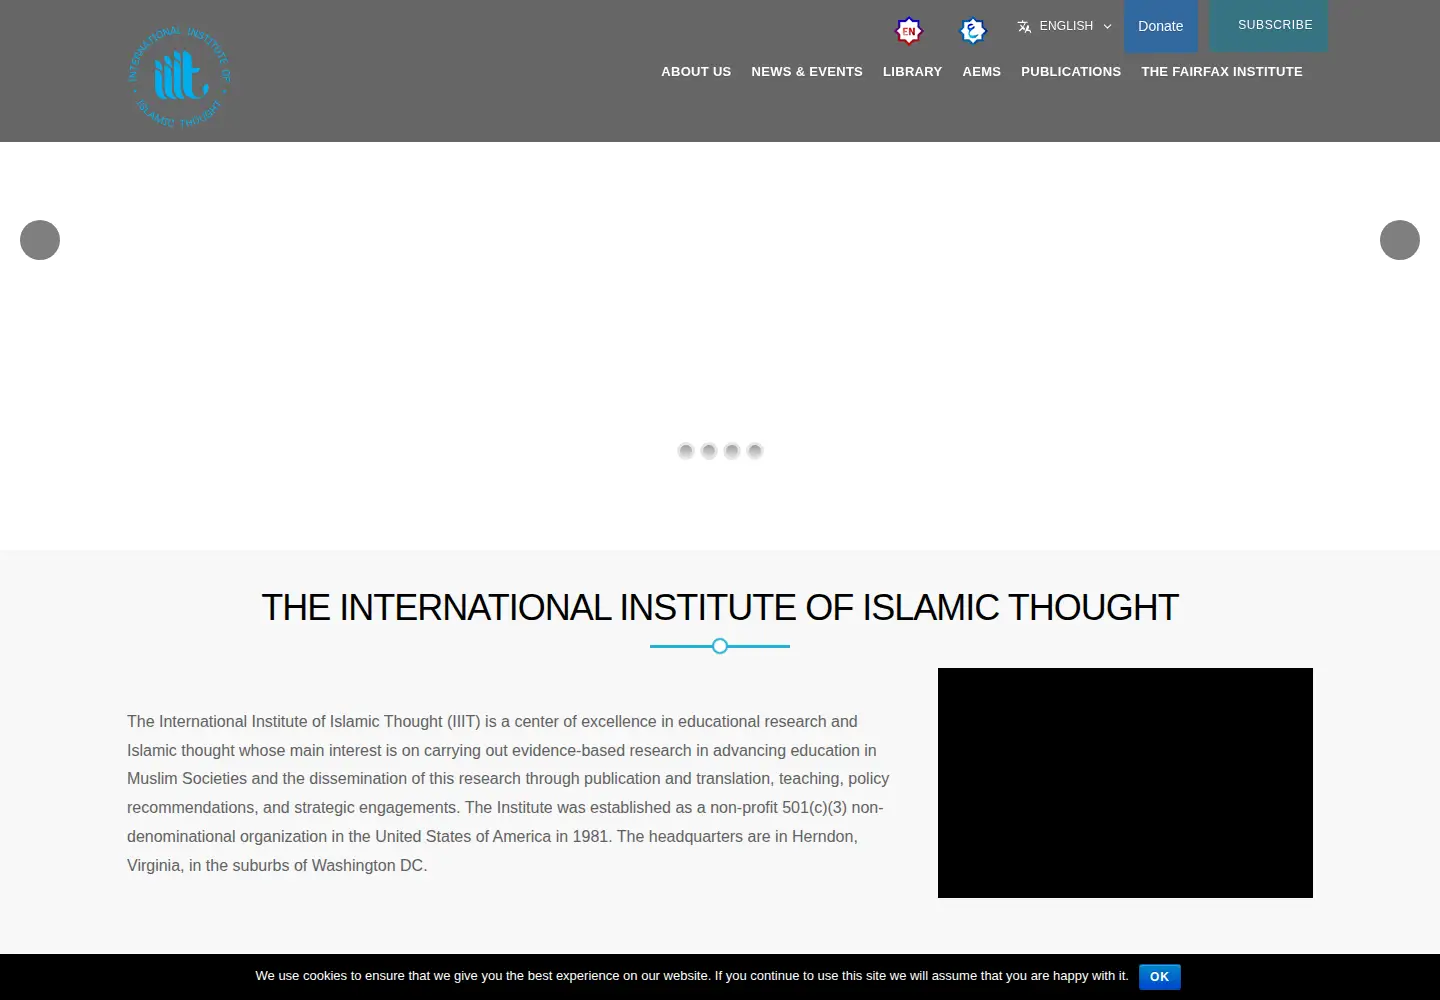Select the first slider pagination dot
1440x1000 pixels.
click(685, 451)
